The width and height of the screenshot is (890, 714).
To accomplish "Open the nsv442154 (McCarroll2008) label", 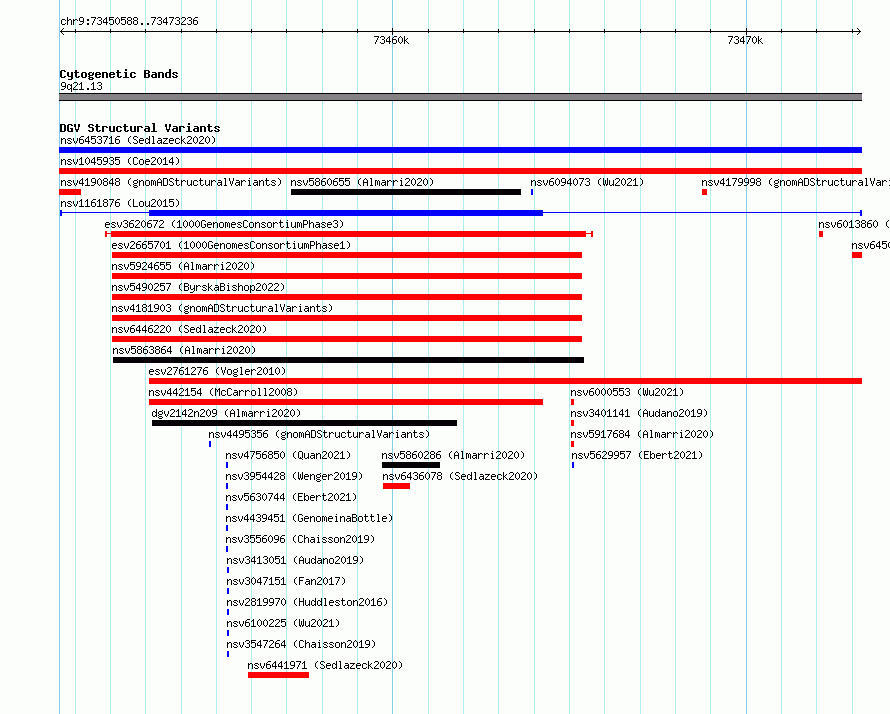I will pyautogui.click(x=223, y=392).
